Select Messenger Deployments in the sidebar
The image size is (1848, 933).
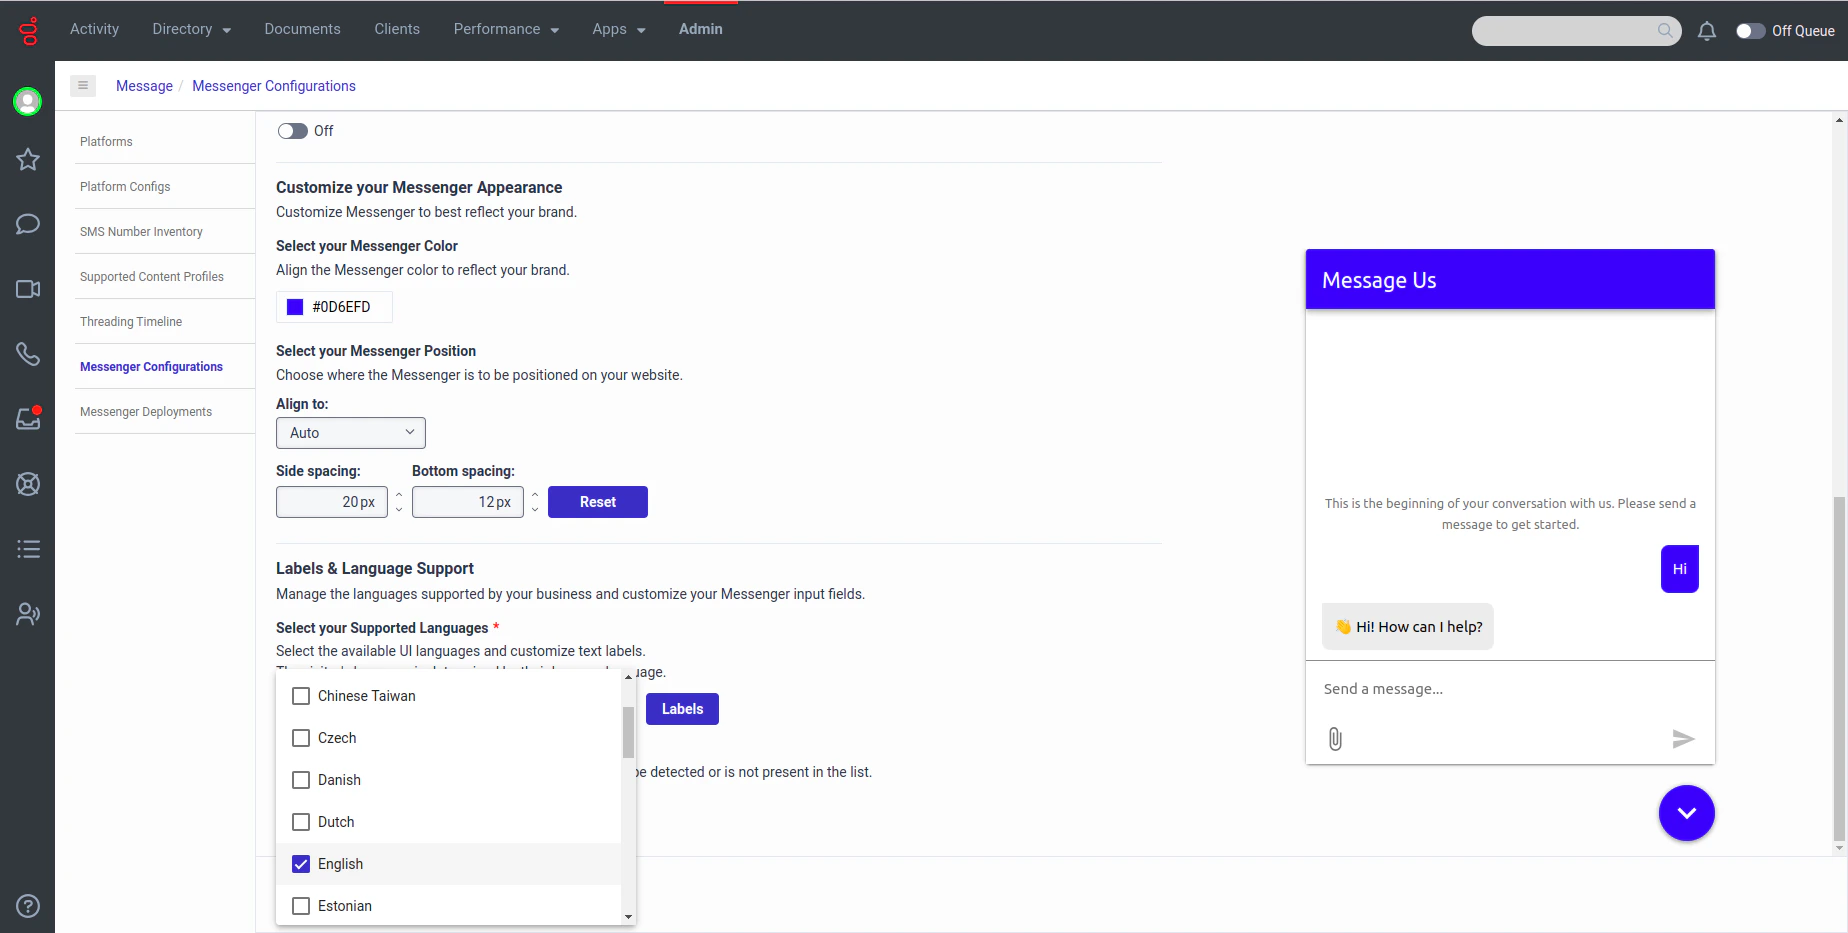pyautogui.click(x=146, y=411)
